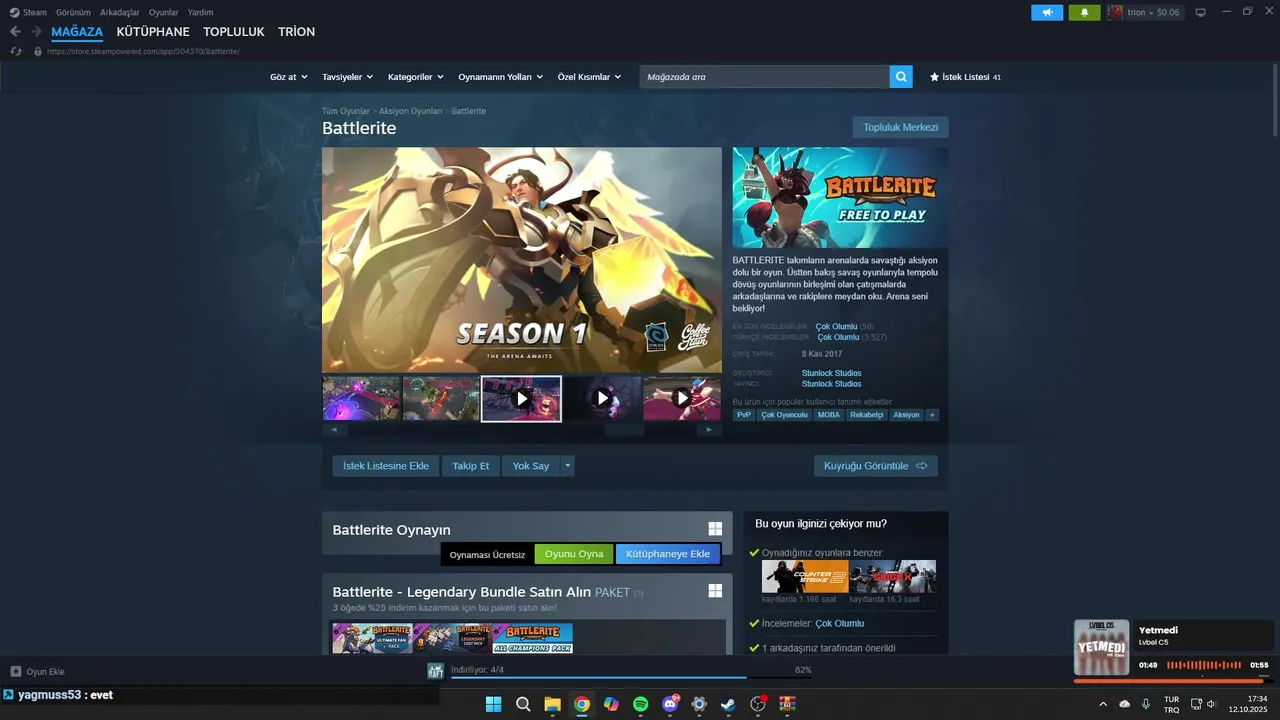Click the Kuyruğu Görüntüle button
Image resolution: width=1280 pixels, height=720 pixels.
(876, 466)
